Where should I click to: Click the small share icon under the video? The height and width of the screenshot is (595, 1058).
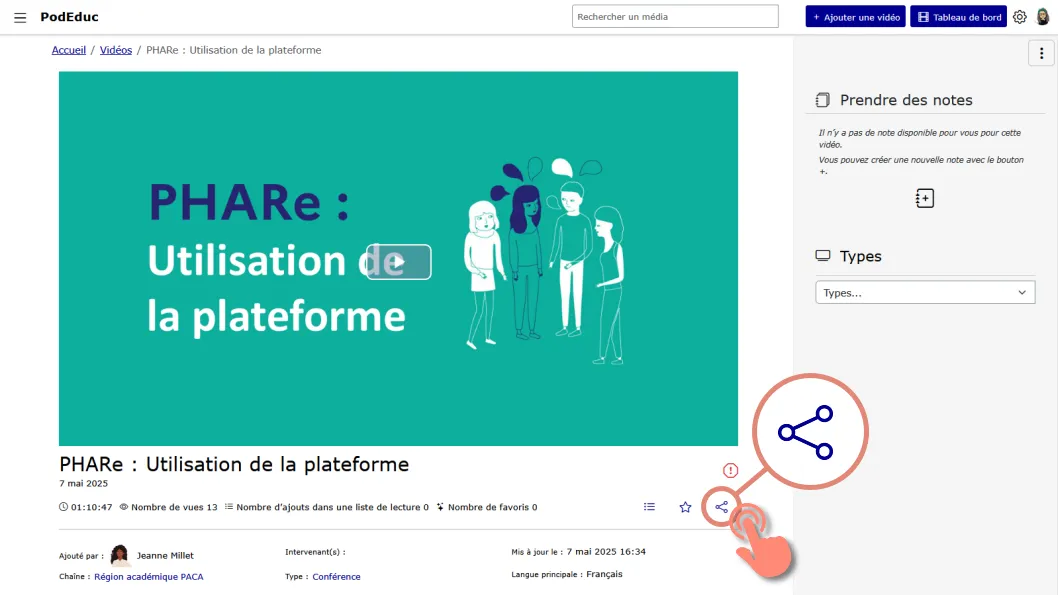(721, 507)
